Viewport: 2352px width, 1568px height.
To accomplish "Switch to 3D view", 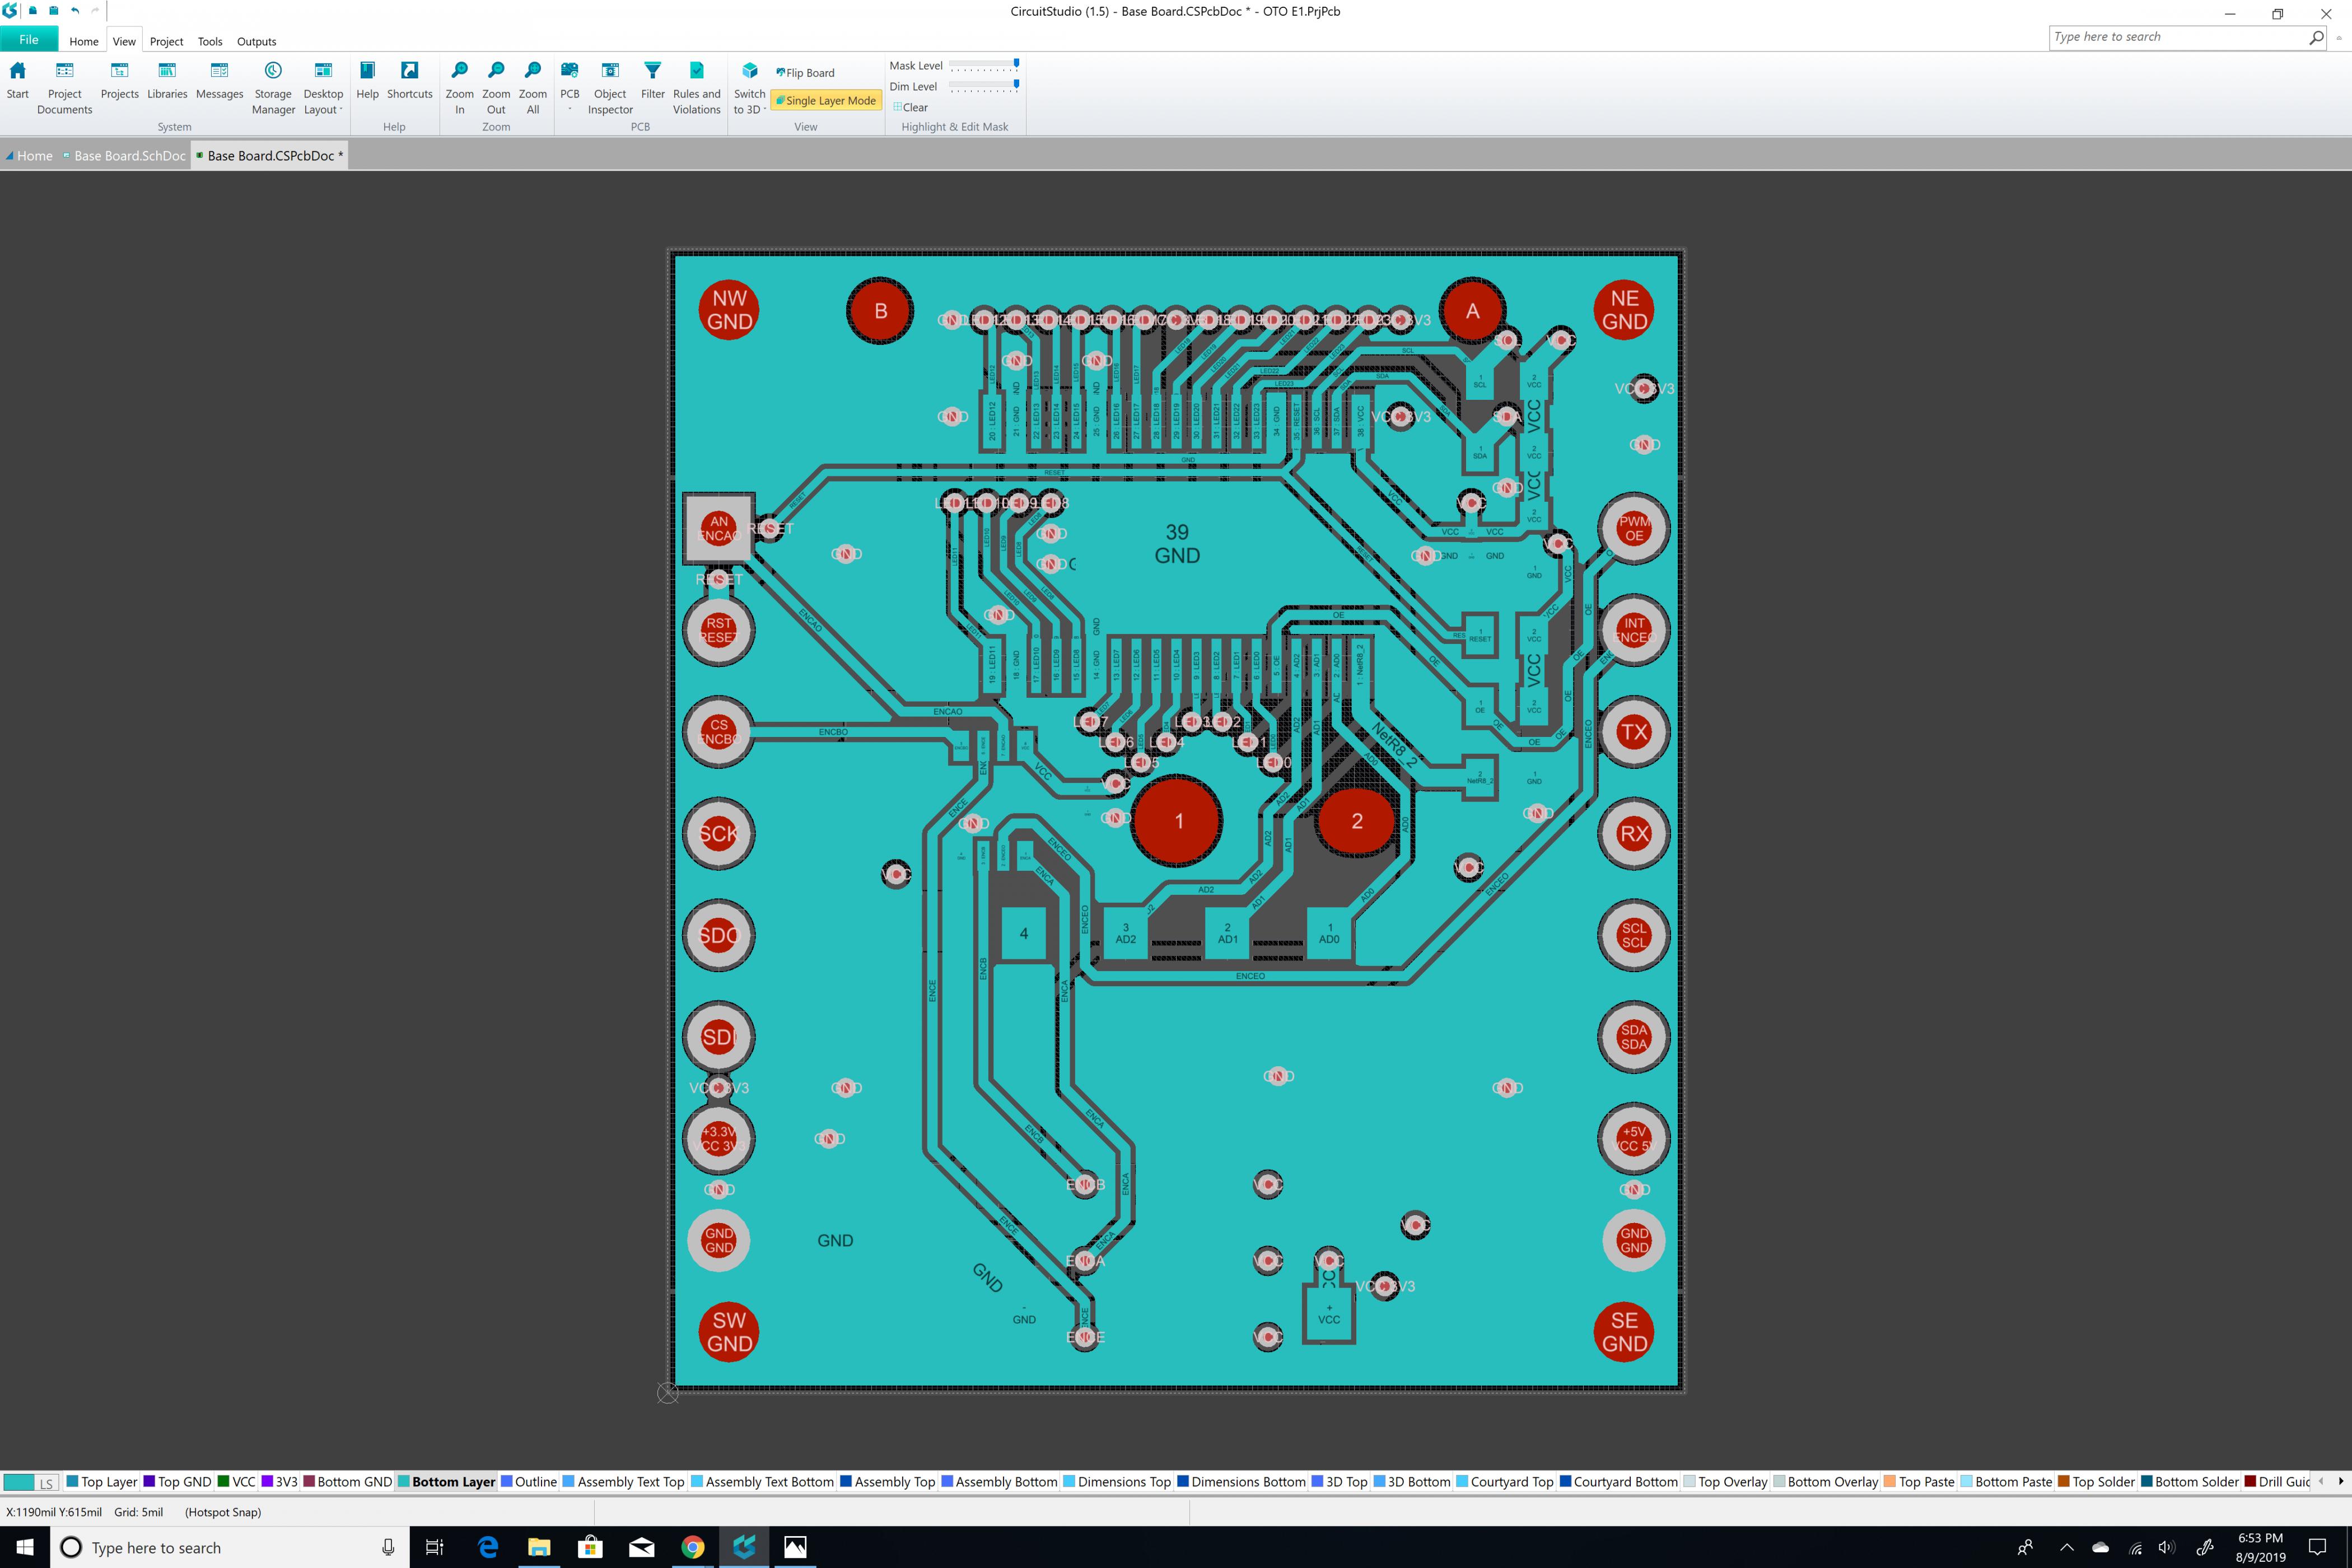I will [x=749, y=88].
